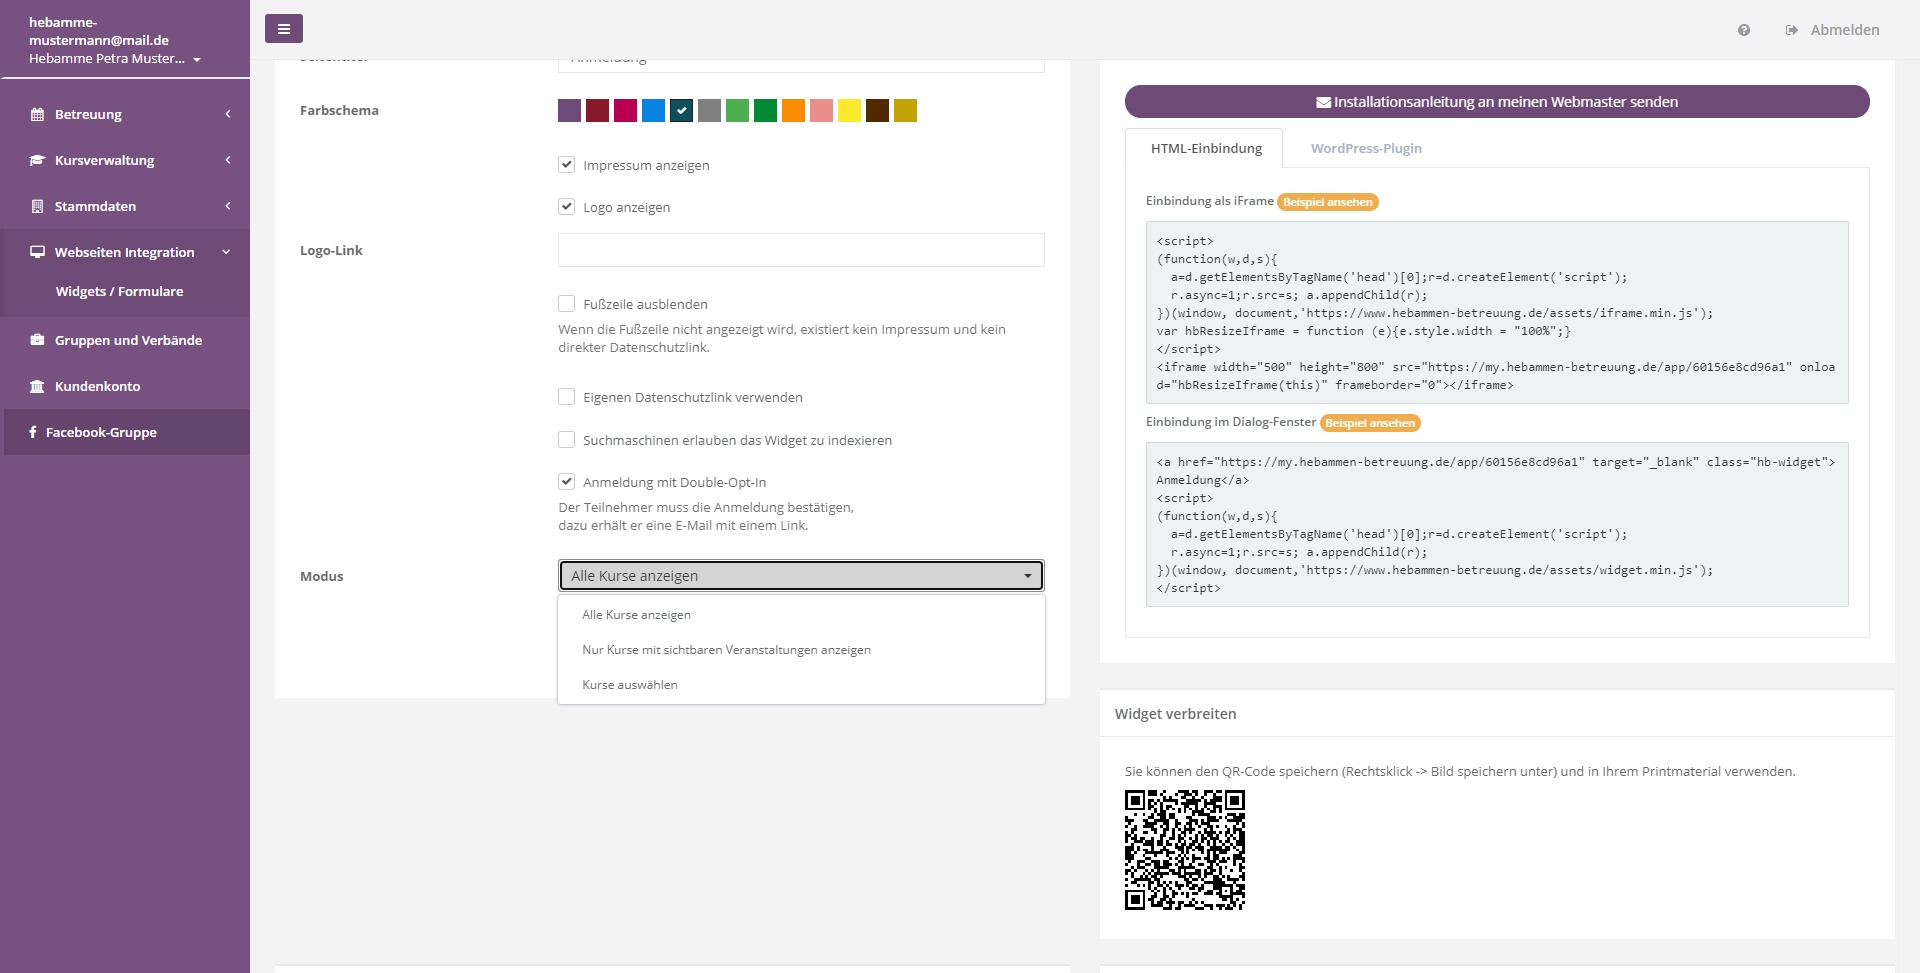Disable Anmeldung mit Double-Opt-In checkbox
The width and height of the screenshot is (1920, 973).
click(x=567, y=482)
